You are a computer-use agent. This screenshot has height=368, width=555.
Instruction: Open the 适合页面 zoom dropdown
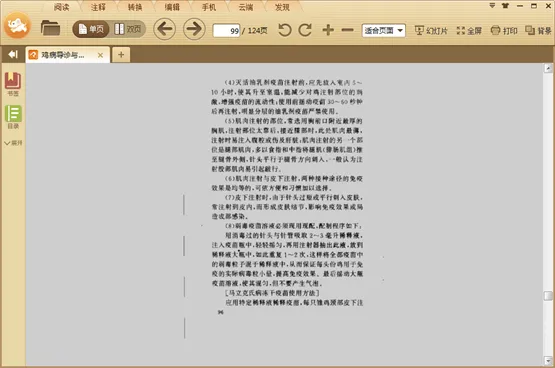pos(383,30)
